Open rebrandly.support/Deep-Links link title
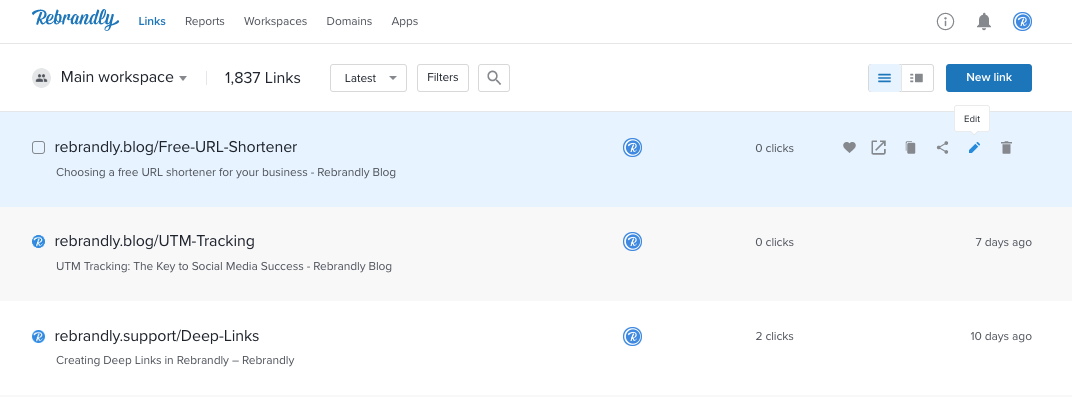Screen dimensions: 1072x397 (157, 336)
